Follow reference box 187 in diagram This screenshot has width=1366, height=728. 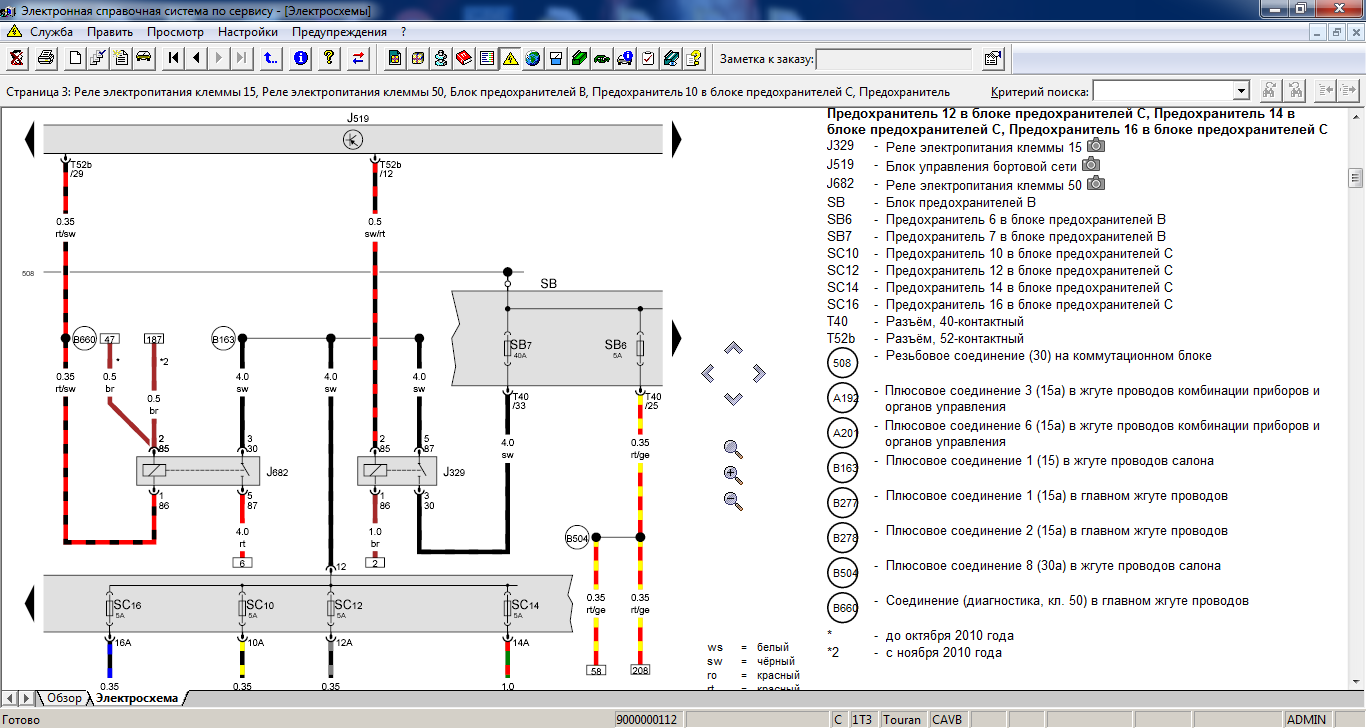[x=154, y=339]
